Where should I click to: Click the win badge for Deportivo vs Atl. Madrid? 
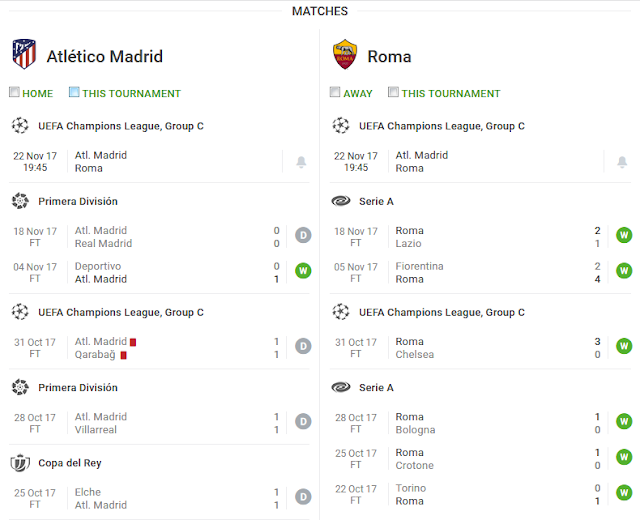tap(303, 271)
